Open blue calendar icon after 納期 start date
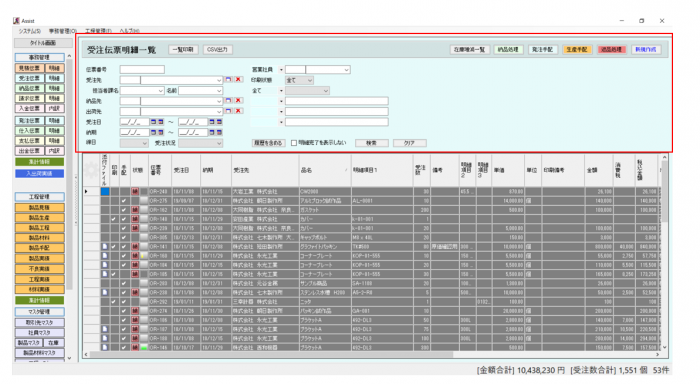This screenshot has width=700, height=384. click(x=153, y=132)
